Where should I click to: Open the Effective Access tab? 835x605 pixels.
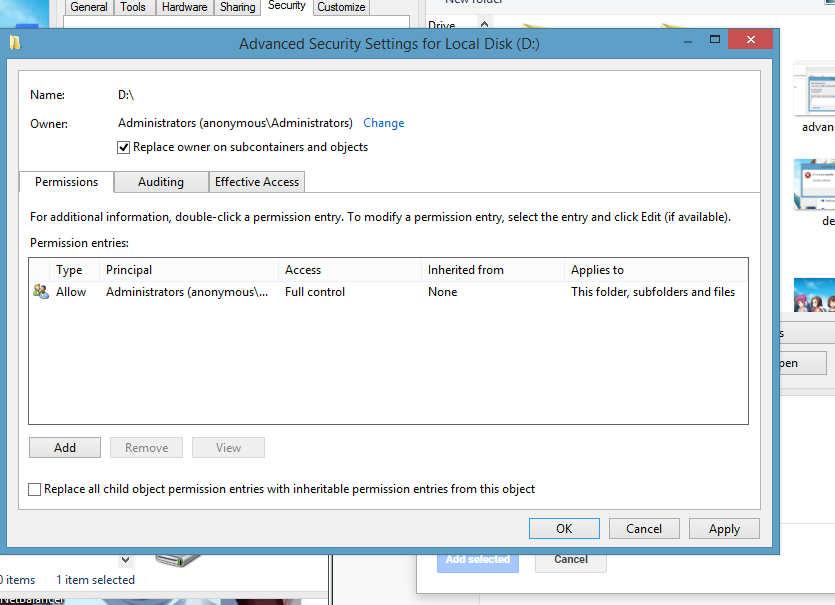(257, 182)
